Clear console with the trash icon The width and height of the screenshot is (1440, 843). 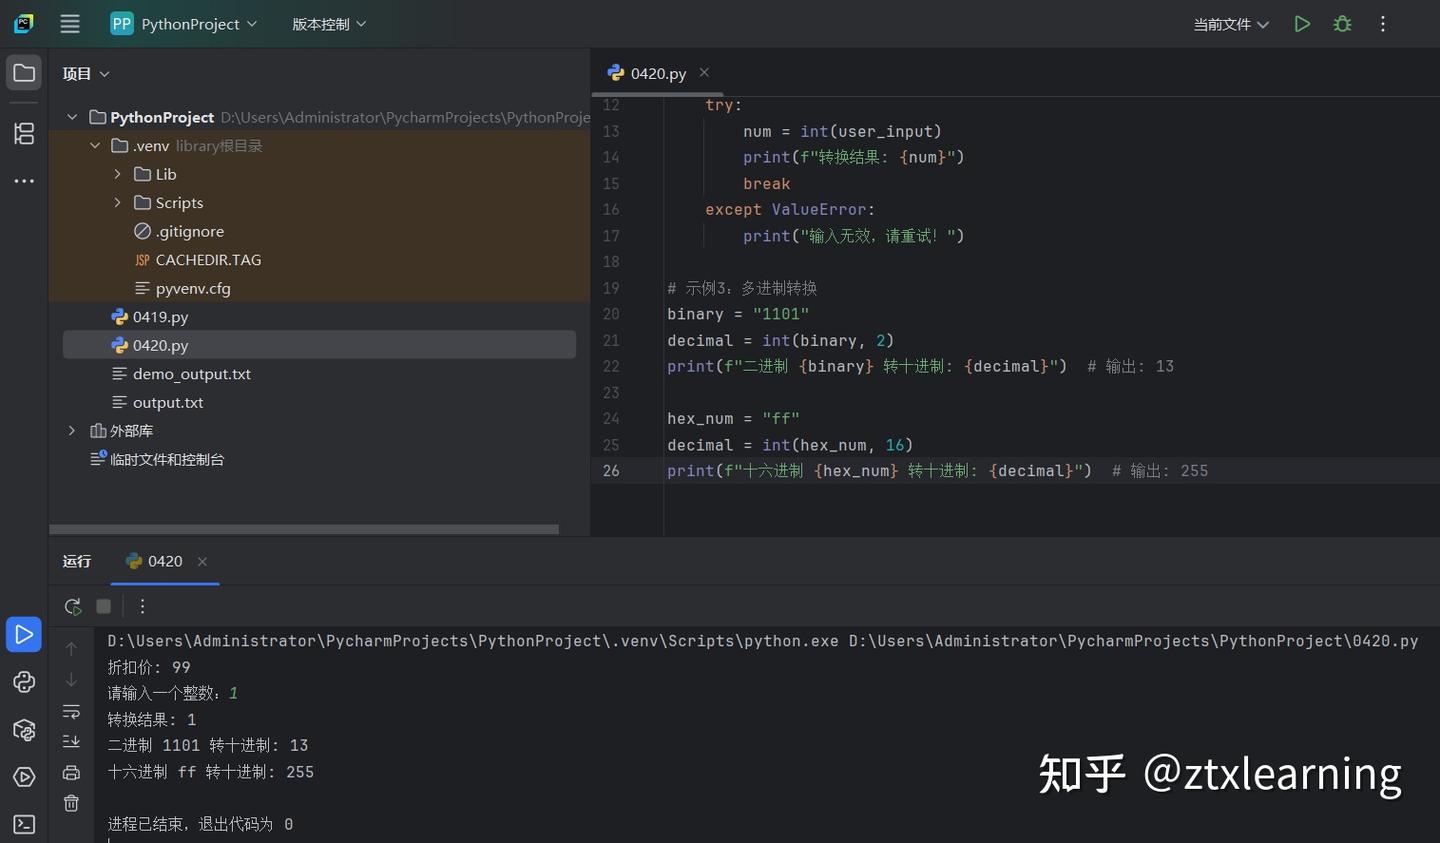click(x=71, y=803)
